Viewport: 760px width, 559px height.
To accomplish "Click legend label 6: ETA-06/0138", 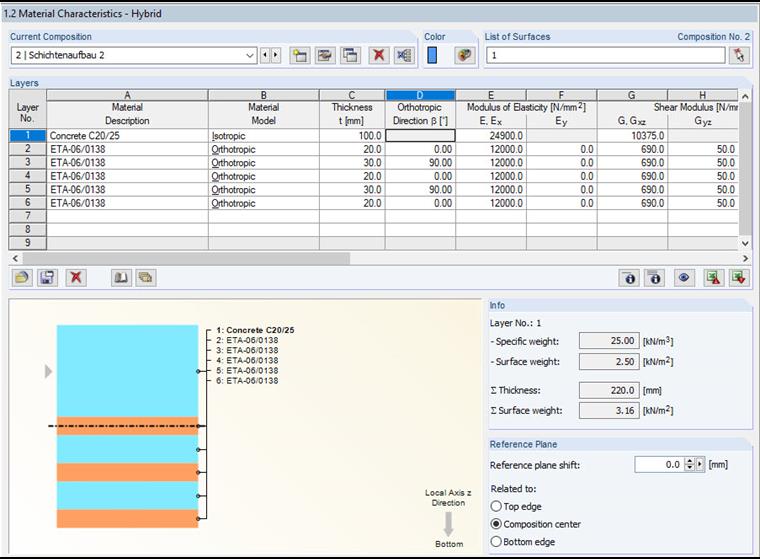I will coord(247,381).
